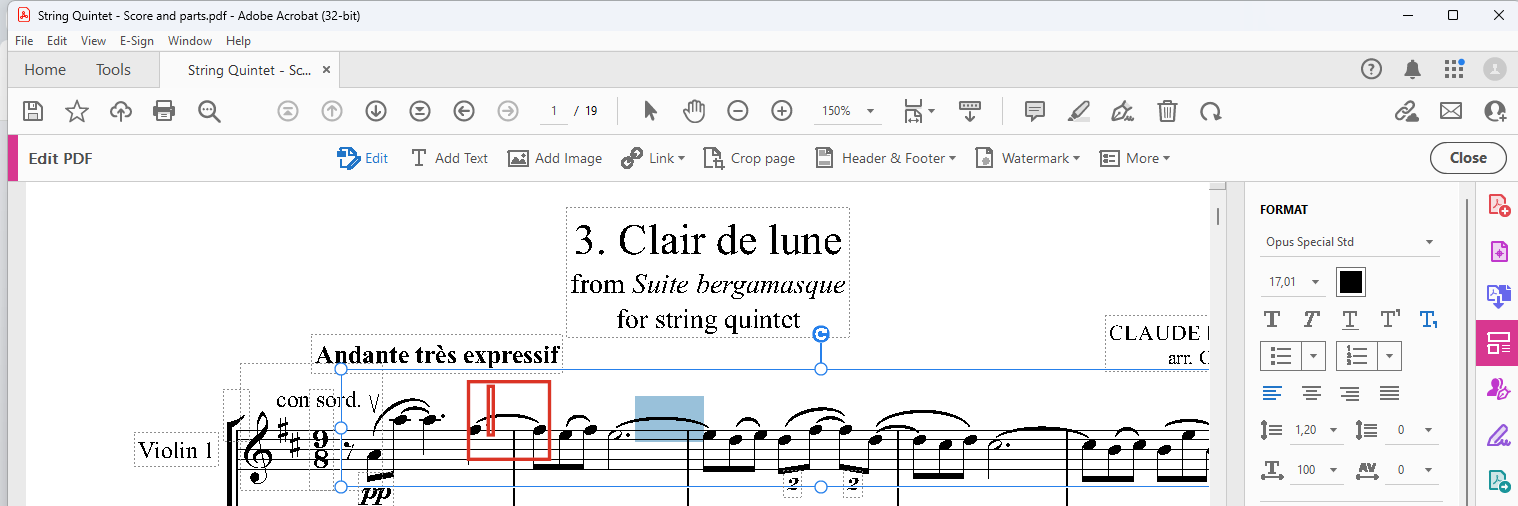Open the View menu
Screen dimensions: 1518x506
93,41
